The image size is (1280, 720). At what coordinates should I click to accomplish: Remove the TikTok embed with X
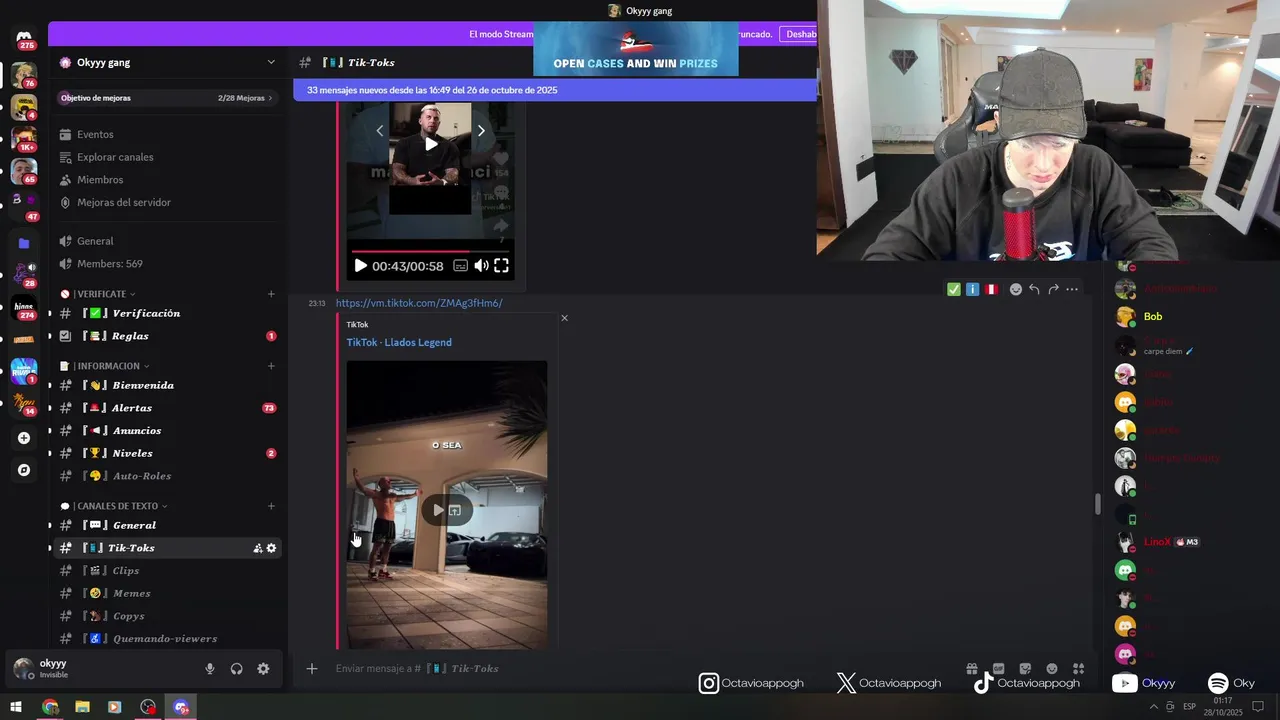(x=564, y=318)
